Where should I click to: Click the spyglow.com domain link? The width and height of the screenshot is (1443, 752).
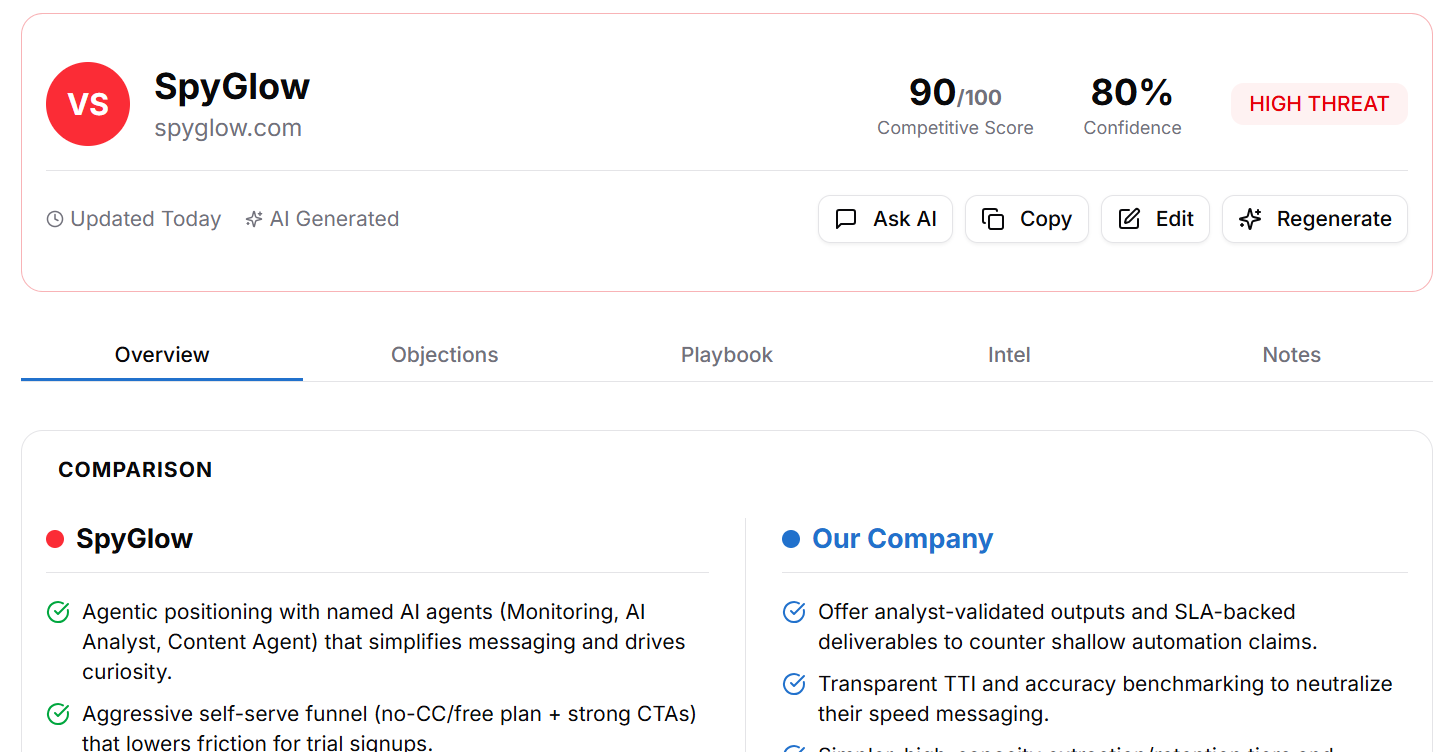click(228, 128)
